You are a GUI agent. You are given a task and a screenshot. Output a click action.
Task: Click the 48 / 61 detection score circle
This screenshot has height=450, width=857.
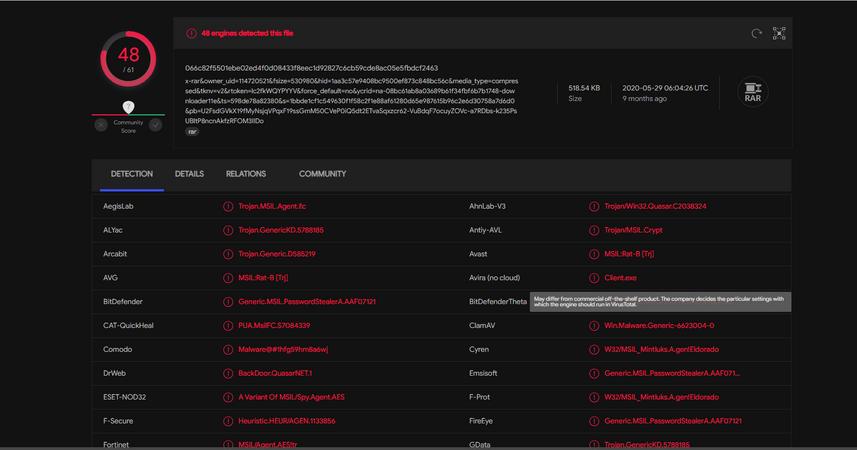(x=128, y=59)
